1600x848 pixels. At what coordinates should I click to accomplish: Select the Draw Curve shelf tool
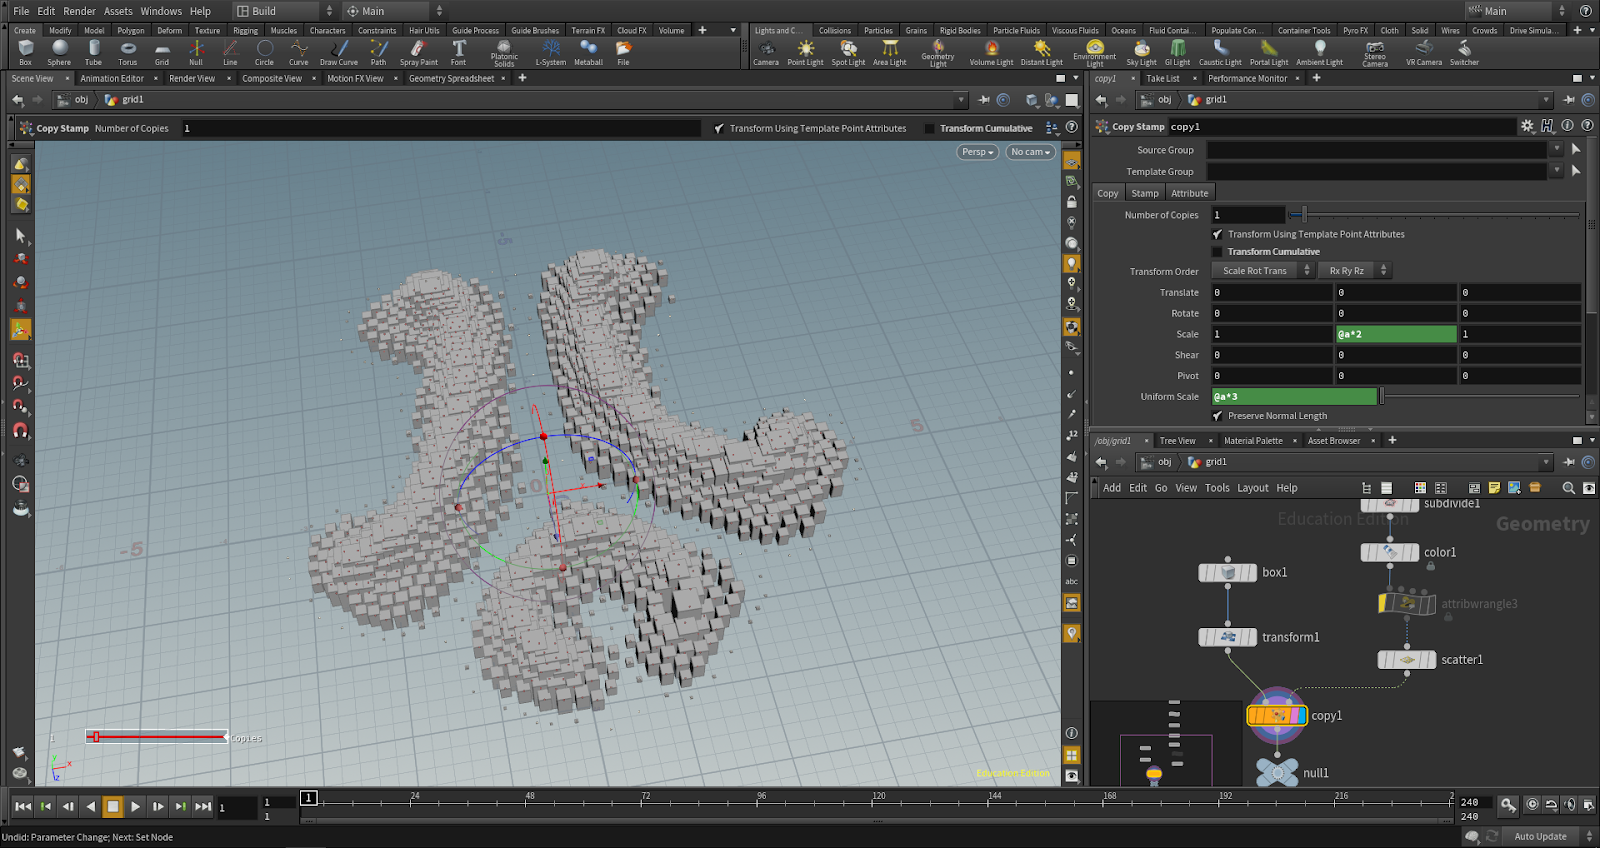pos(339,52)
